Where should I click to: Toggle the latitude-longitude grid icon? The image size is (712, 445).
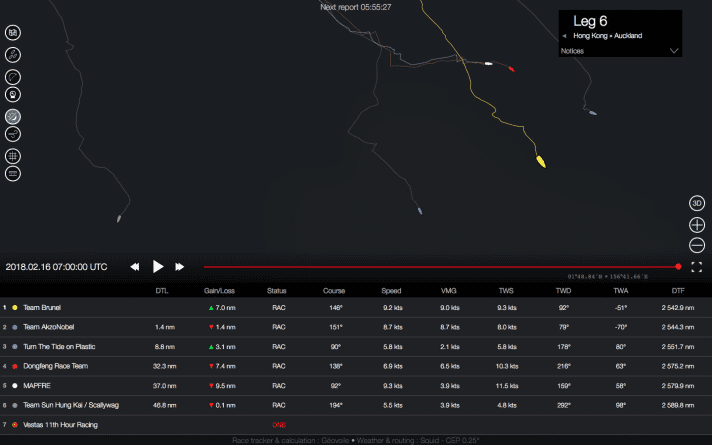[x=14, y=156]
